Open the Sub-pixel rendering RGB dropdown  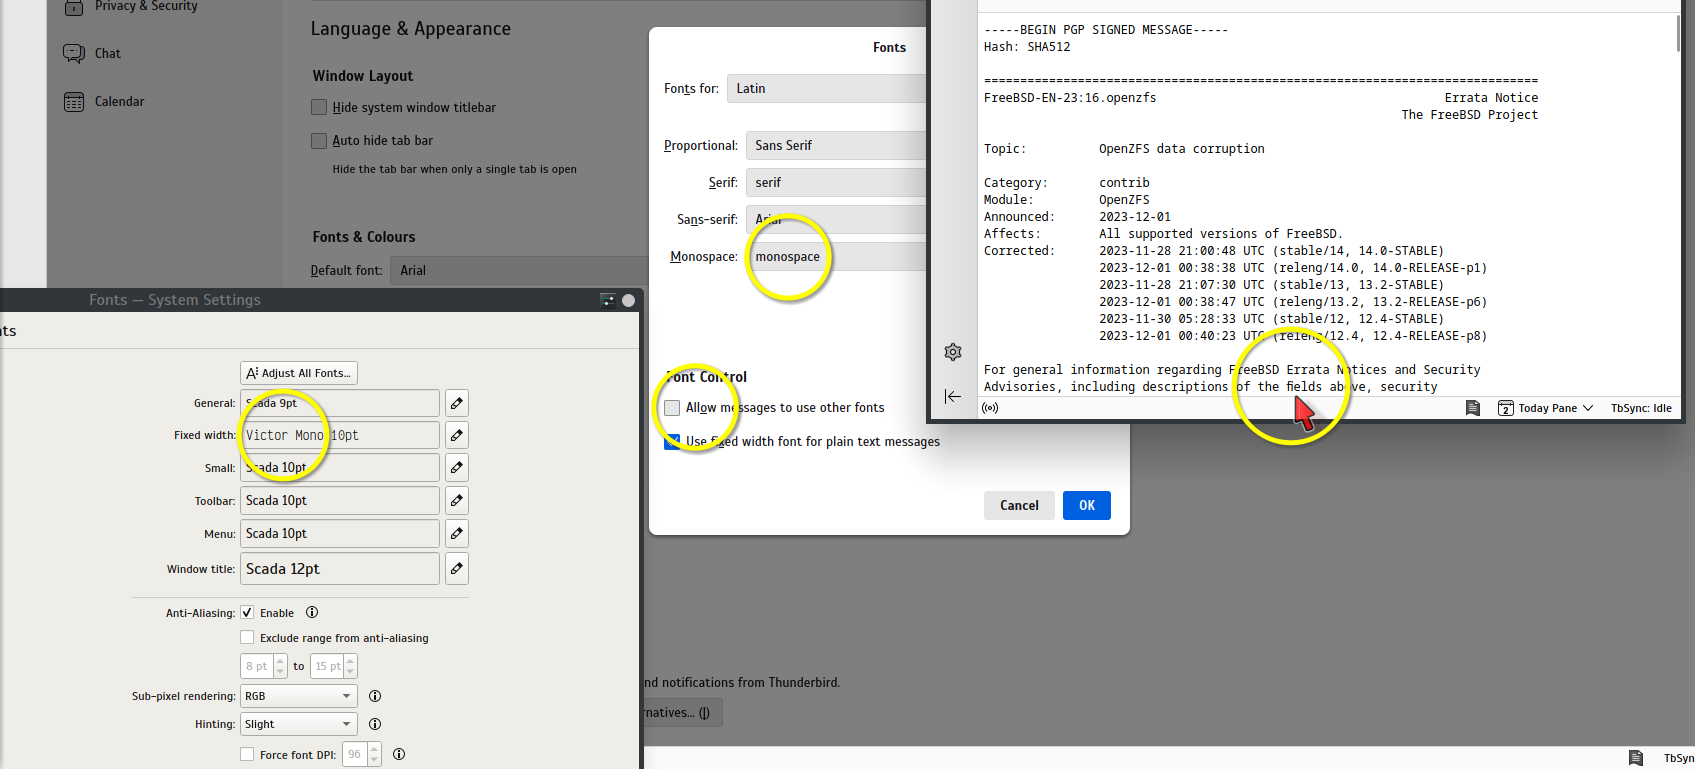point(298,696)
